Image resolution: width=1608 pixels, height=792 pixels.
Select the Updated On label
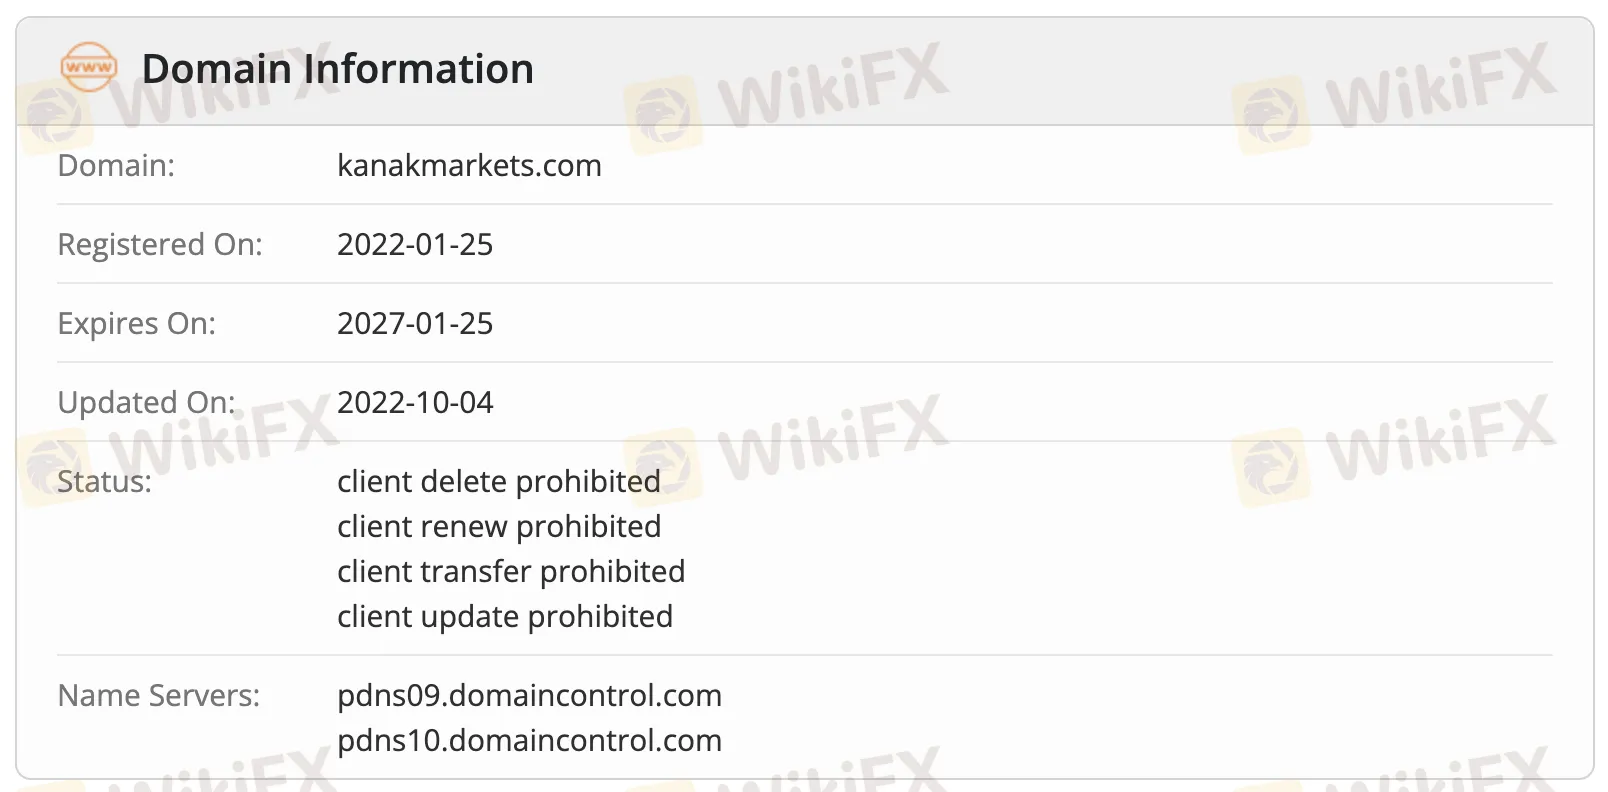click(146, 402)
